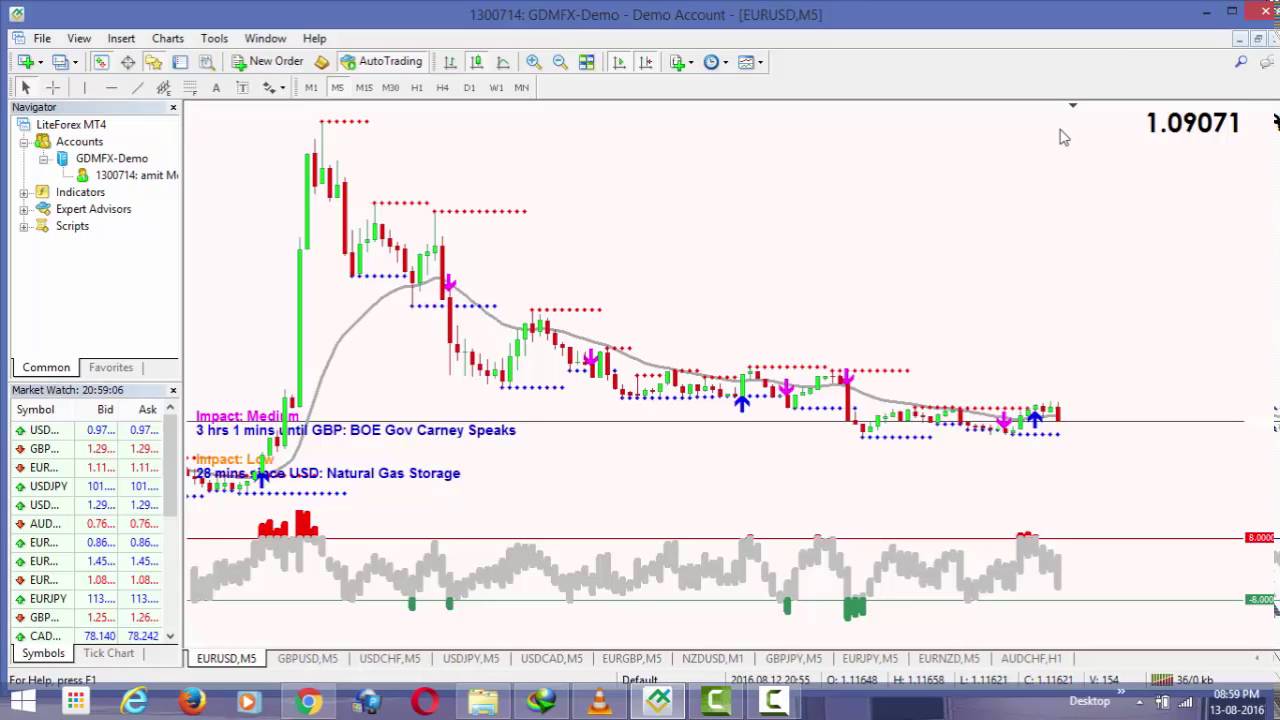Select the equidistant channel tool
The image size is (1280, 720).
point(163,88)
